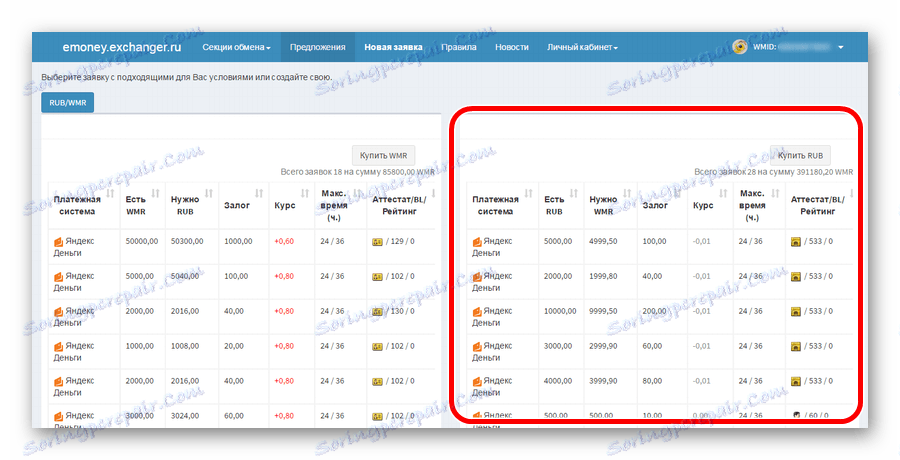Sort left table by Курс column
The width and height of the screenshot is (900, 460).
305,194
